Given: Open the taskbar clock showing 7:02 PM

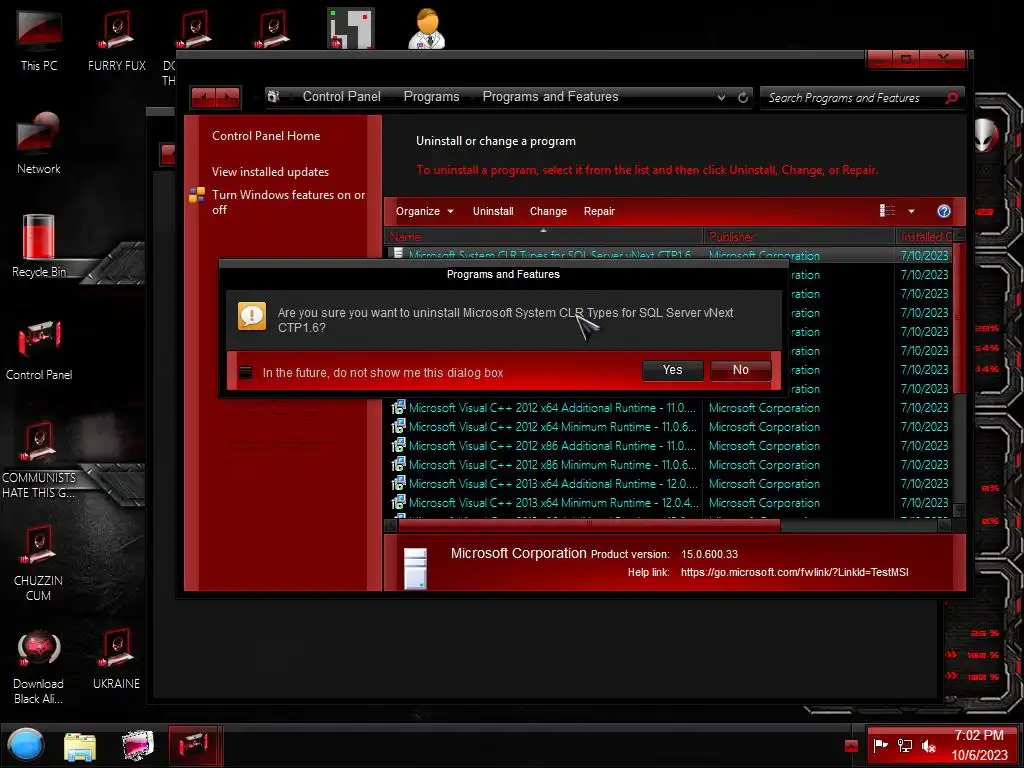Looking at the screenshot, I should (978, 745).
